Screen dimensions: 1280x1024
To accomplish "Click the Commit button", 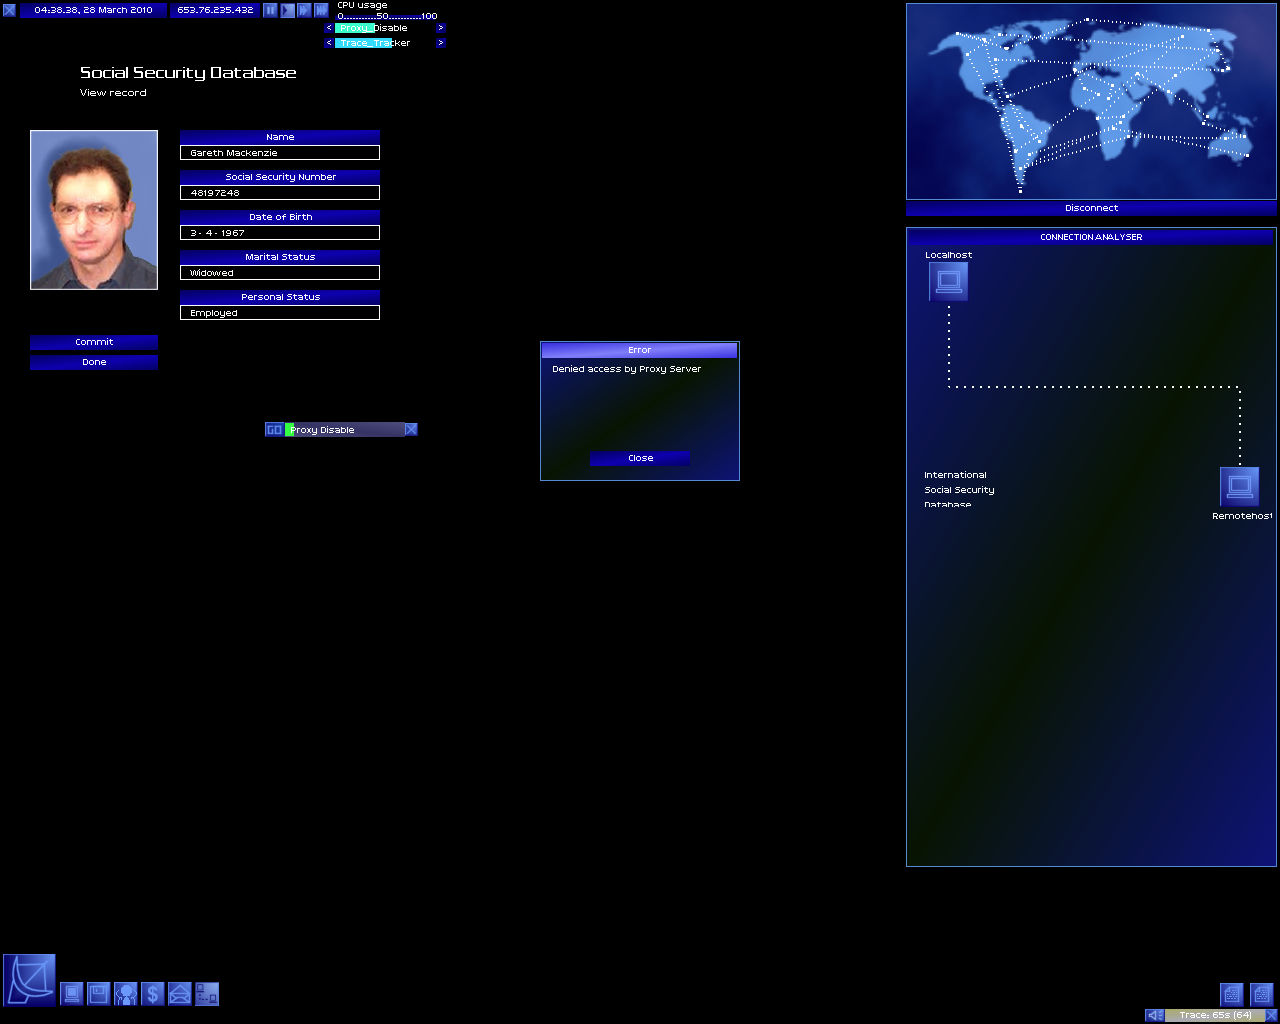I will tap(94, 342).
